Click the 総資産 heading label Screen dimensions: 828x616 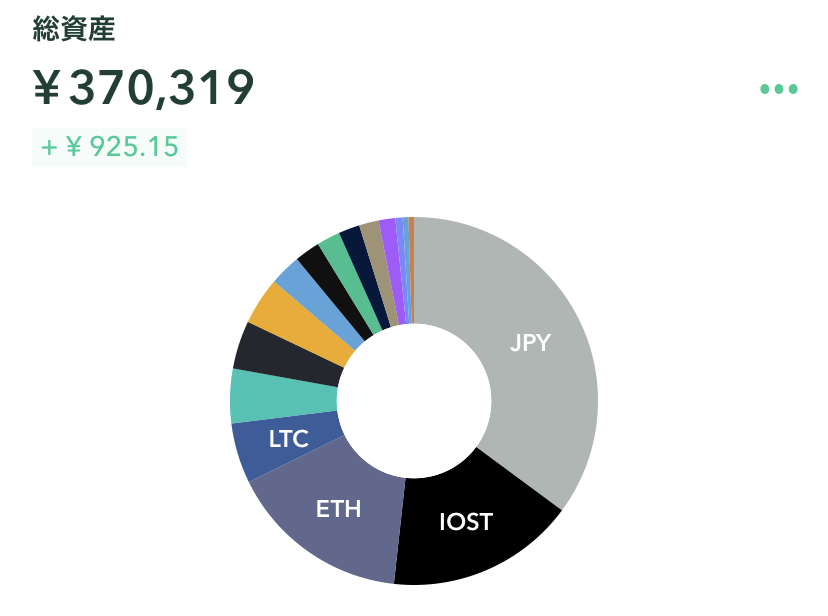tap(74, 29)
